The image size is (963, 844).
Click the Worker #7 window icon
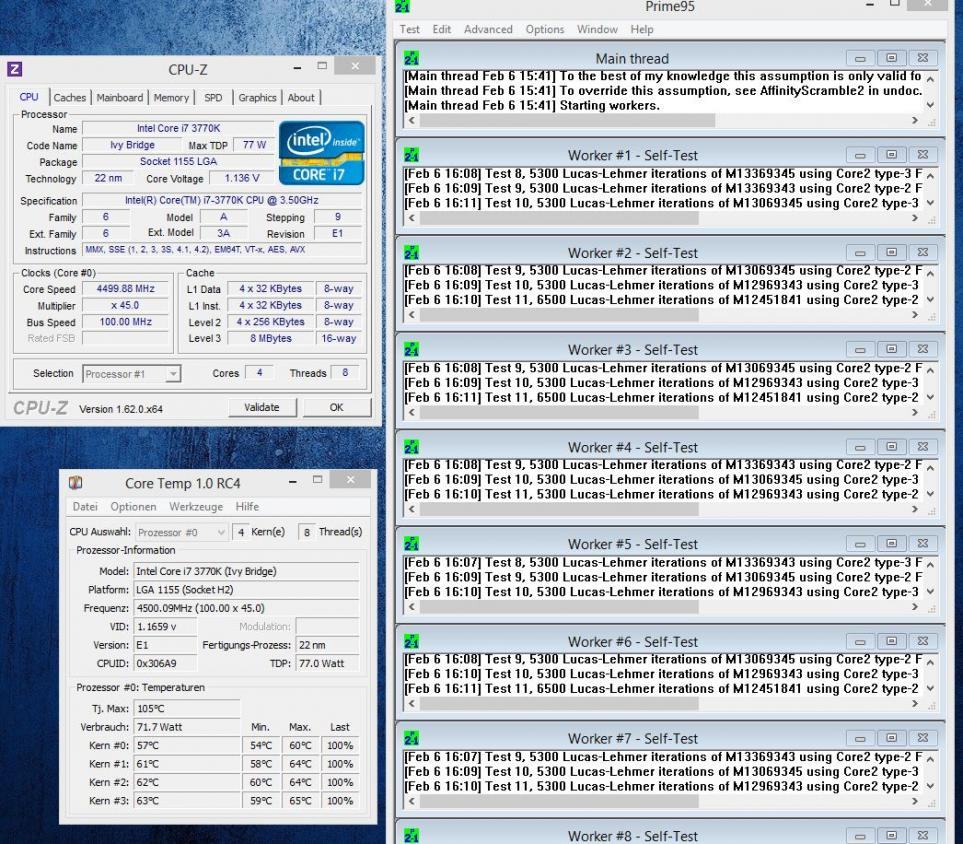tap(411, 738)
